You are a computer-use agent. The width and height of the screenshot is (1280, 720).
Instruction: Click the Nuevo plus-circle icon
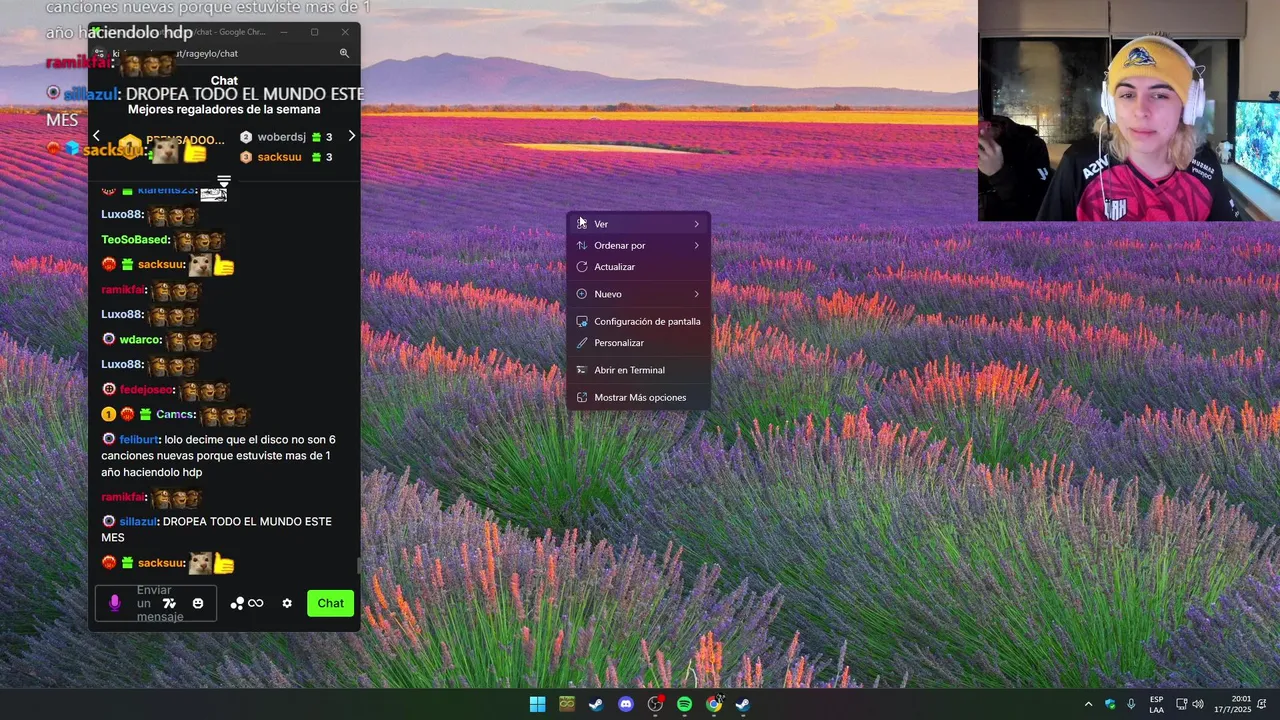point(582,294)
